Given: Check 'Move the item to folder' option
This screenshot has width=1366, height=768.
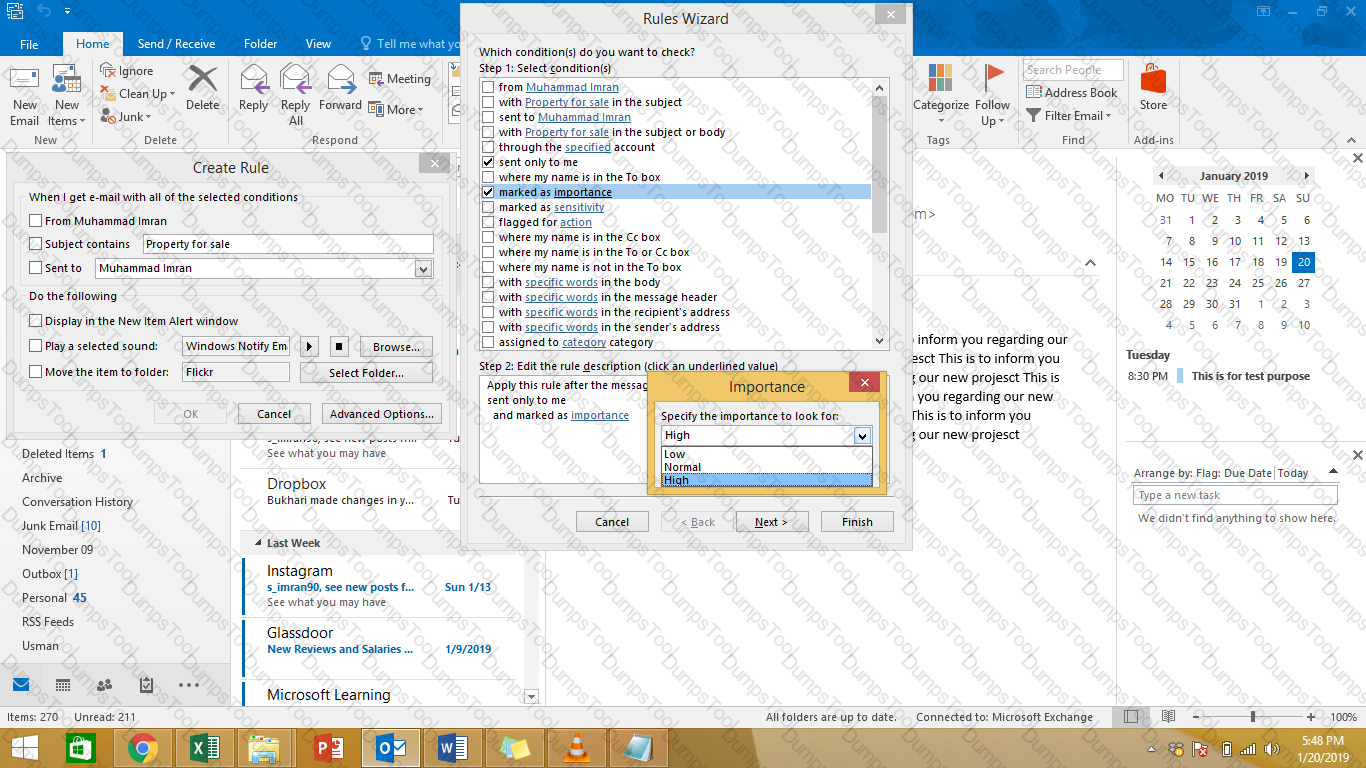Looking at the screenshot, I should tap(36, 372).
